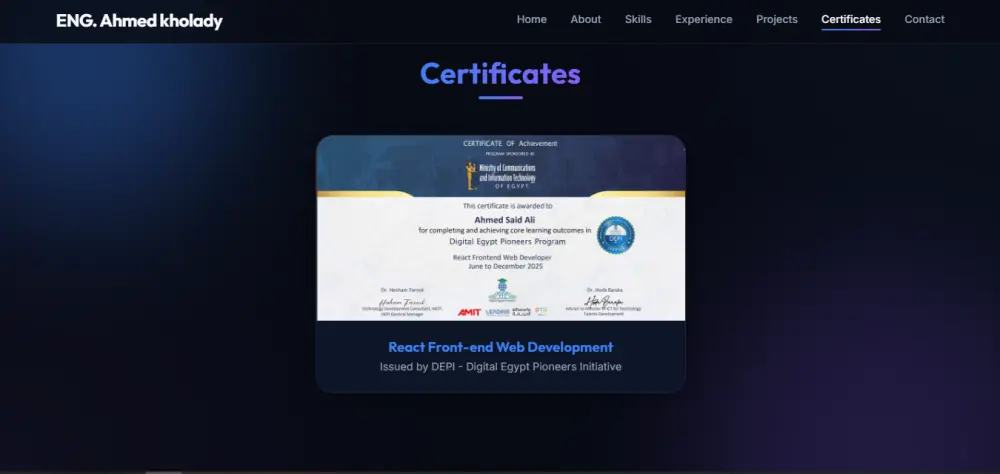Click the AMIT logo on certificate

(469, 312)
